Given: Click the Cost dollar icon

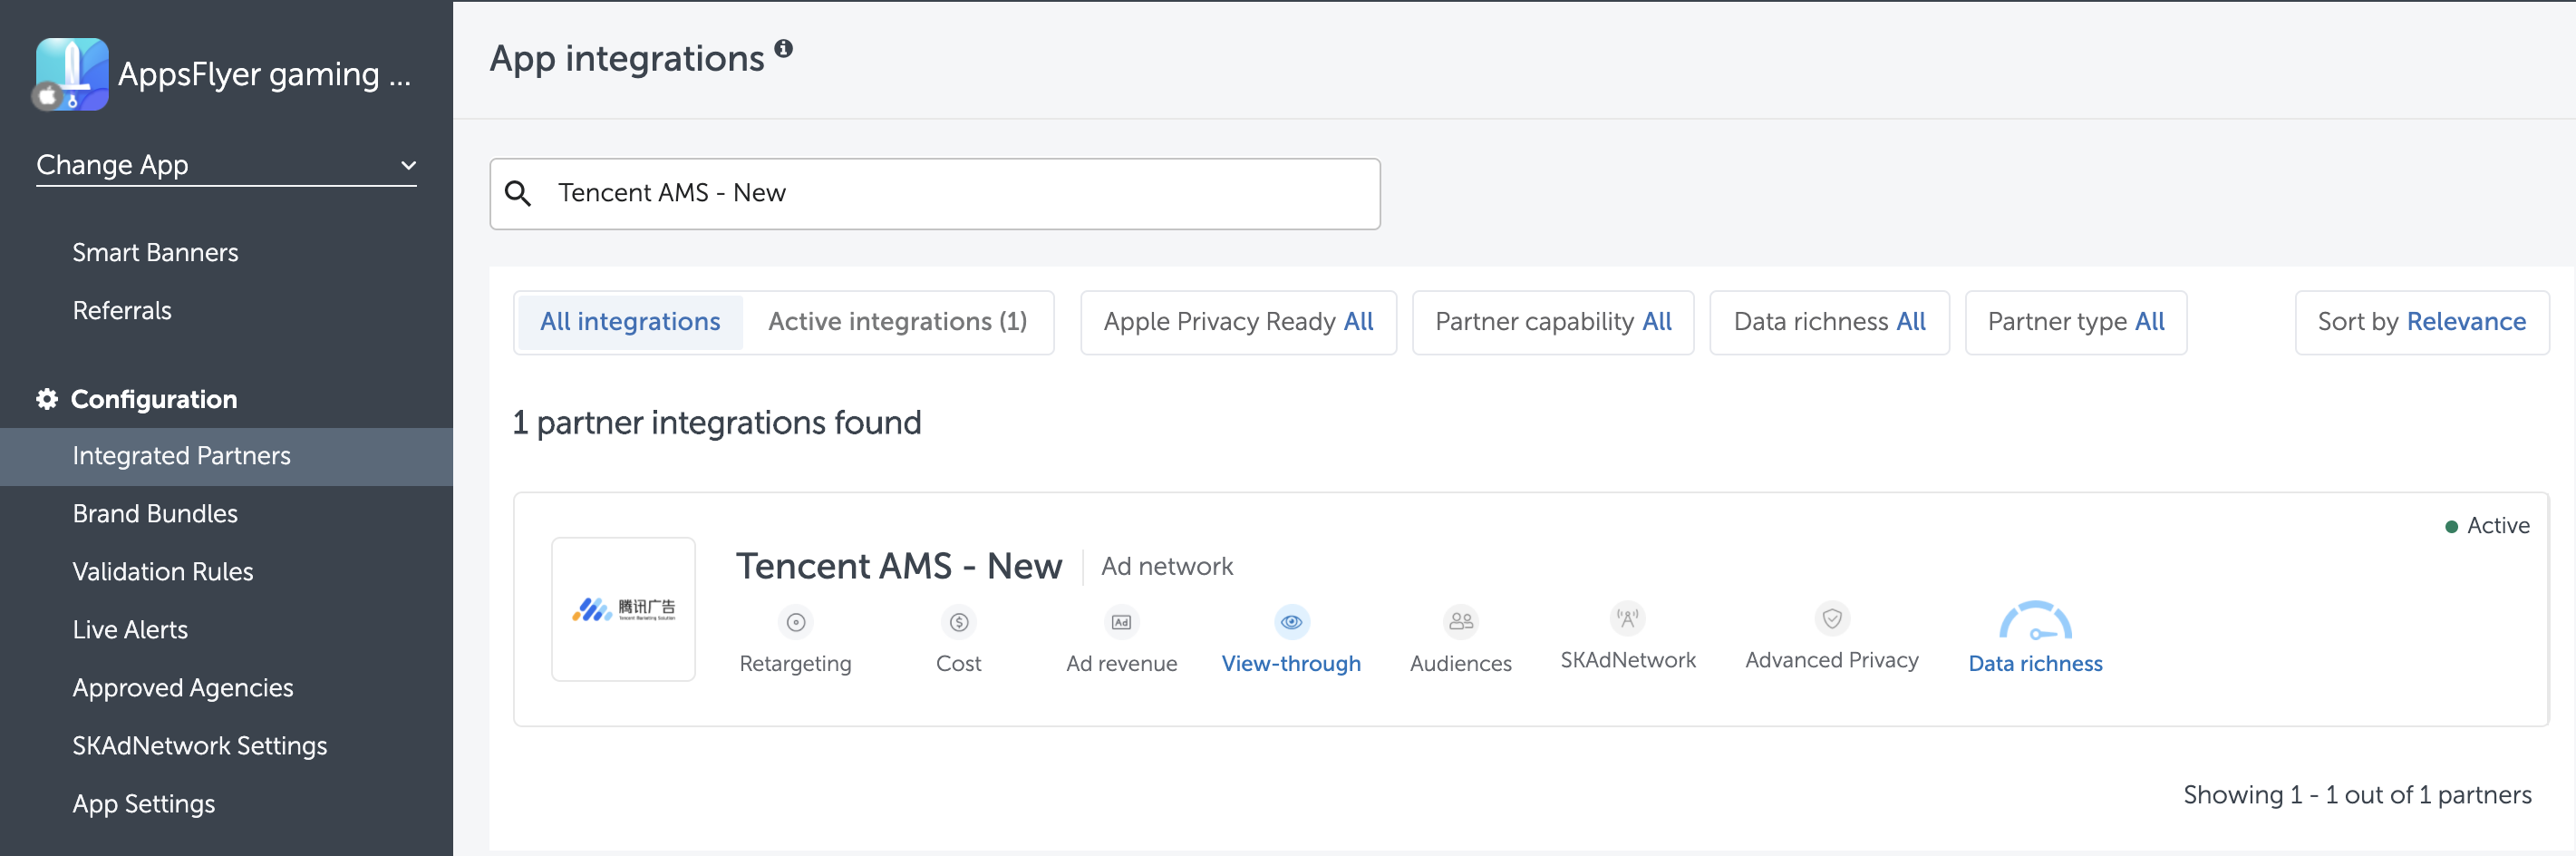Looking at the screenshot, I should coord(959,622).
